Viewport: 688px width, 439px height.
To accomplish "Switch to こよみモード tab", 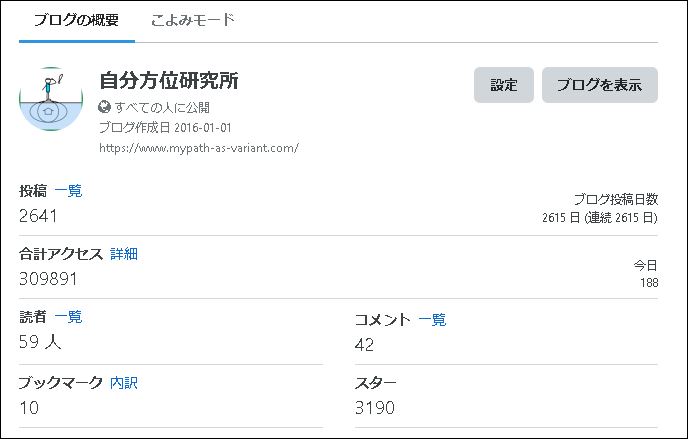I will pyautogui.click(x=193, y=20).
